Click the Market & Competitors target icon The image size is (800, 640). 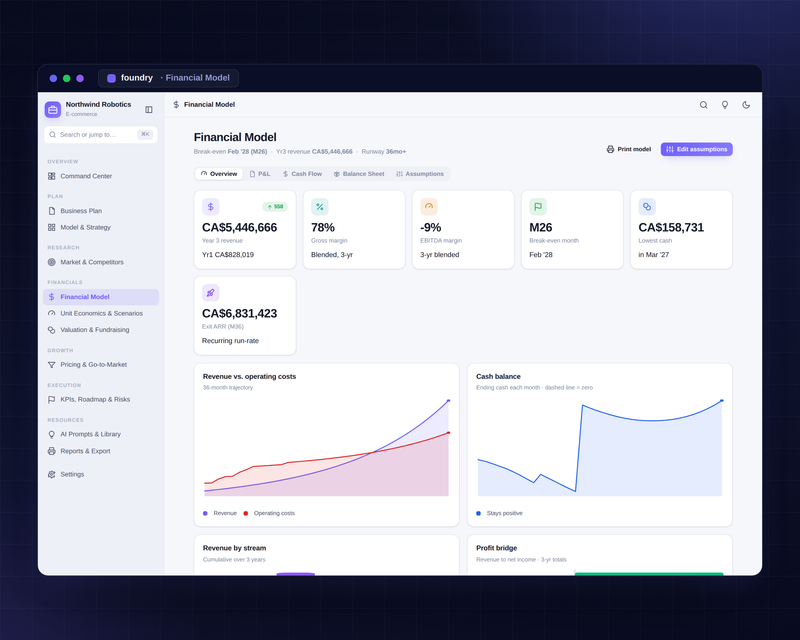[52, 262]
